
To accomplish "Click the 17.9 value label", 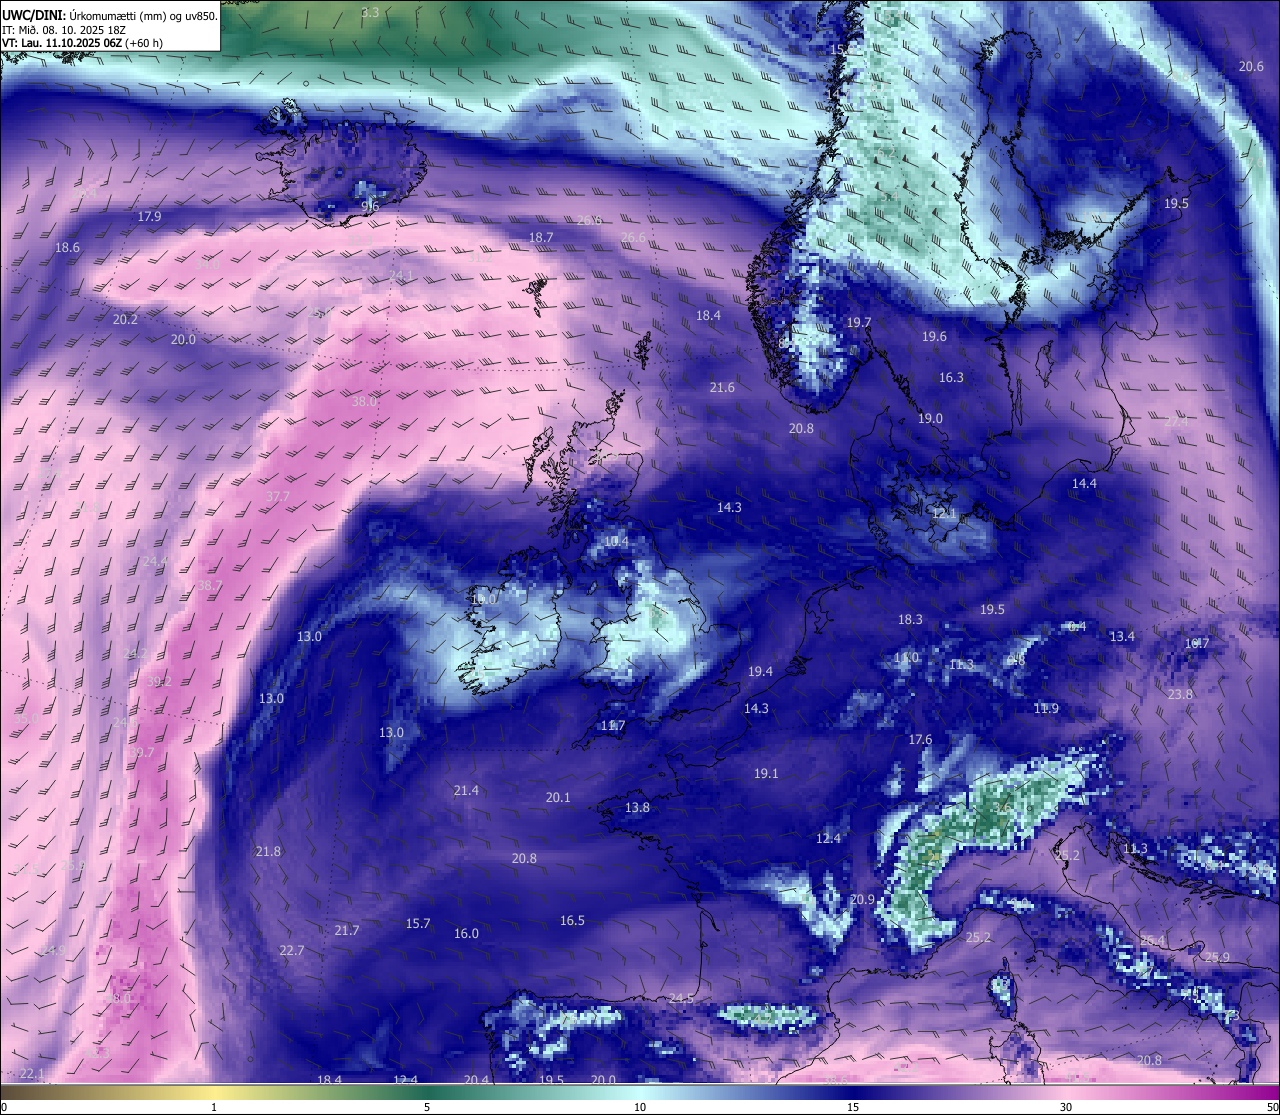I will pos(149,216).
